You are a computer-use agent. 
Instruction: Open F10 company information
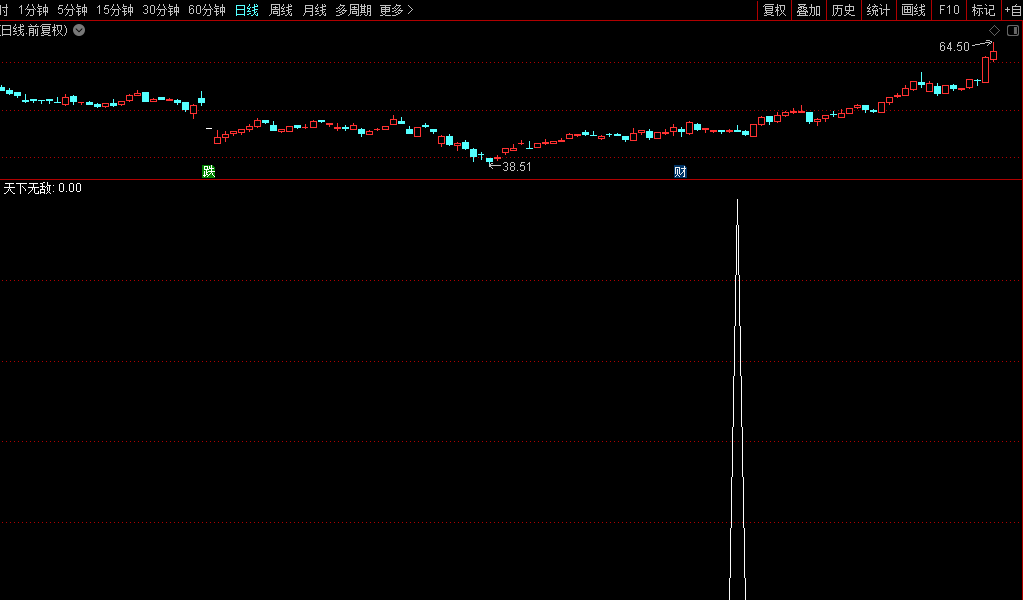point(949,10)
